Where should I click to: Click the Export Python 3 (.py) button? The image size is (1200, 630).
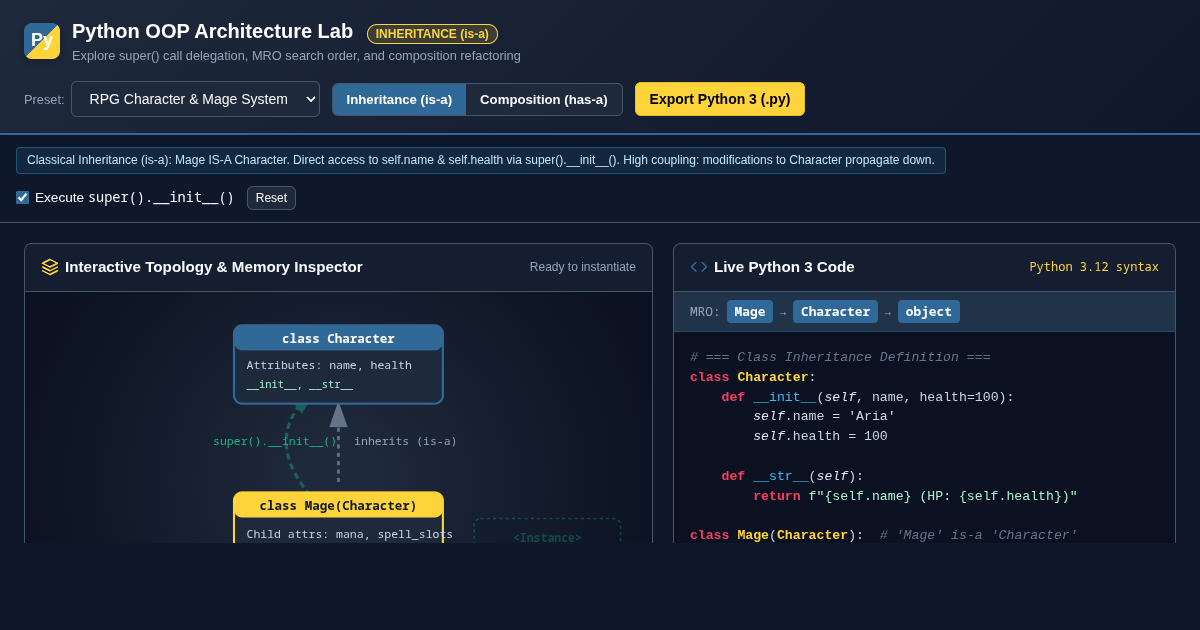coord(720,99)
